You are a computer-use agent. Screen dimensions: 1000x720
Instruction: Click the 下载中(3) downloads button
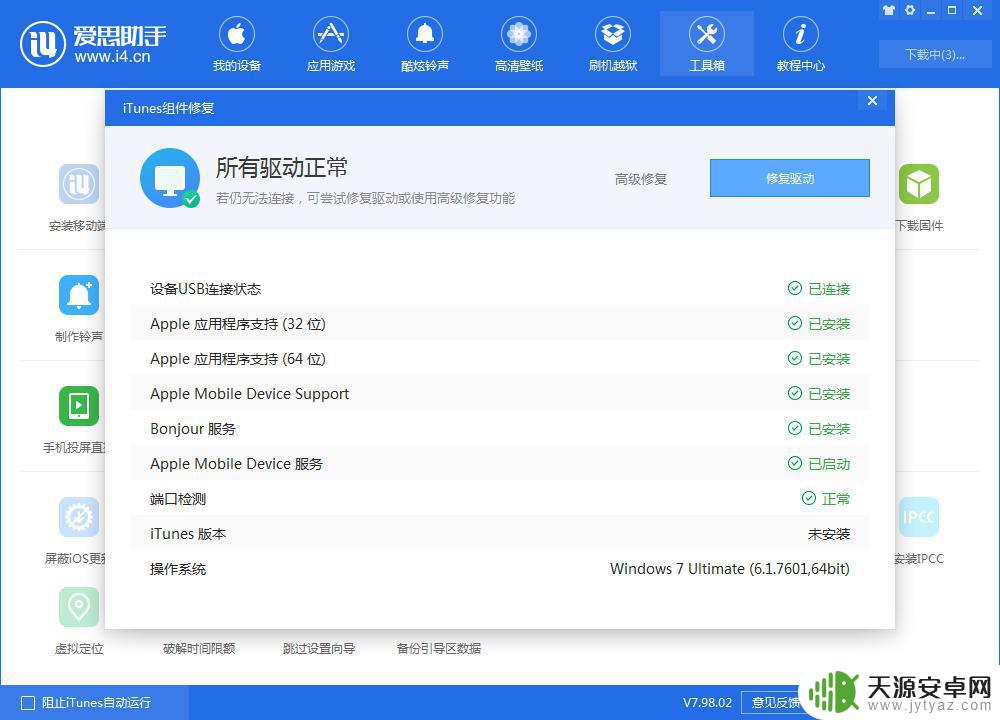click(x=934, y=54)
